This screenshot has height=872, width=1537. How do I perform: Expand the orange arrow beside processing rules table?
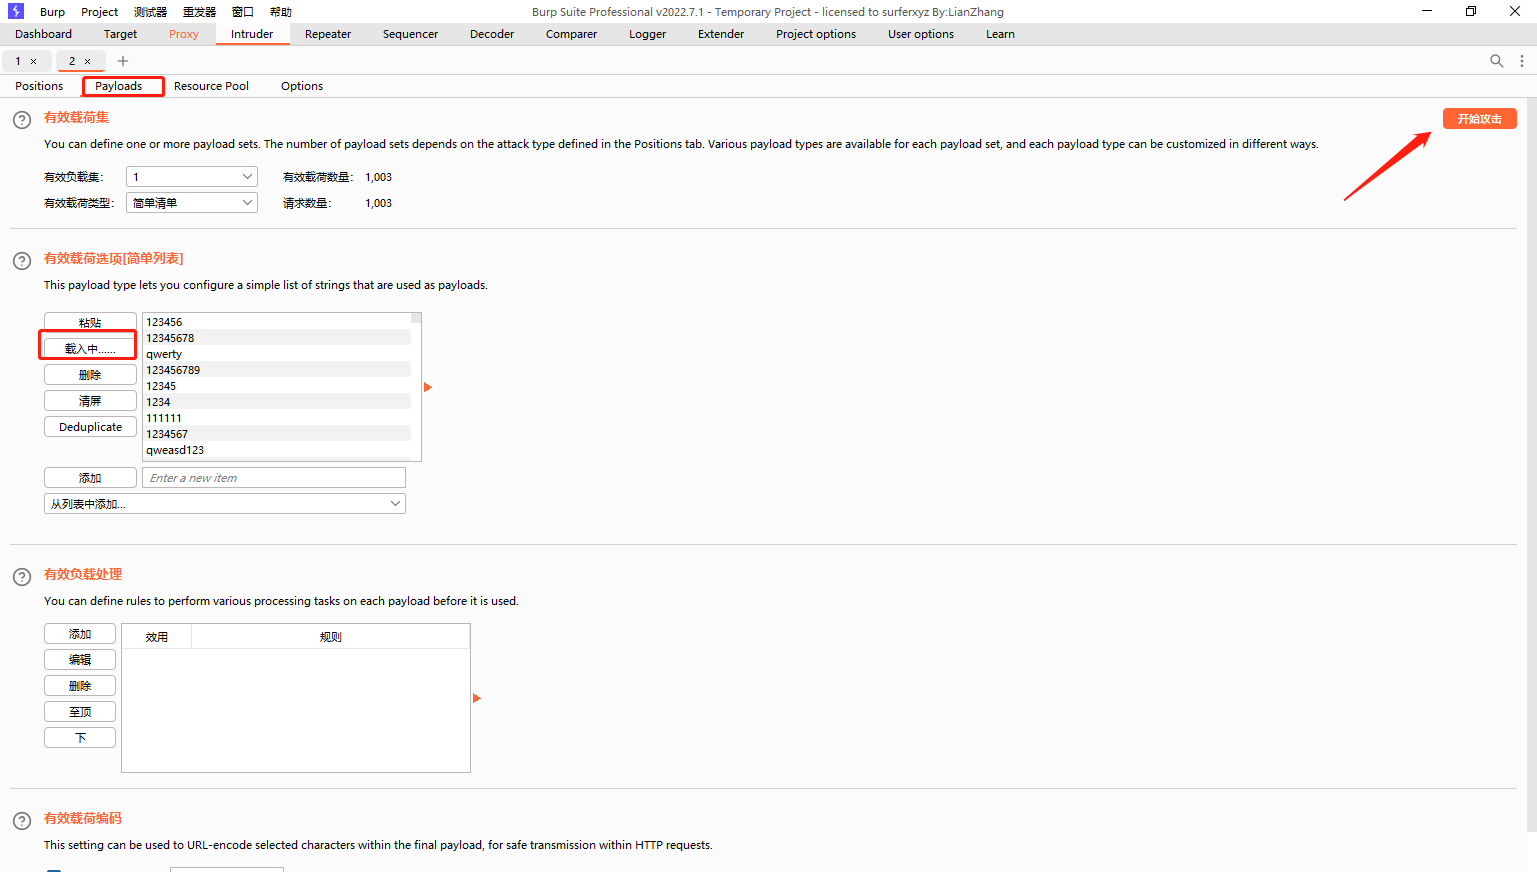(x=477, y=698)
